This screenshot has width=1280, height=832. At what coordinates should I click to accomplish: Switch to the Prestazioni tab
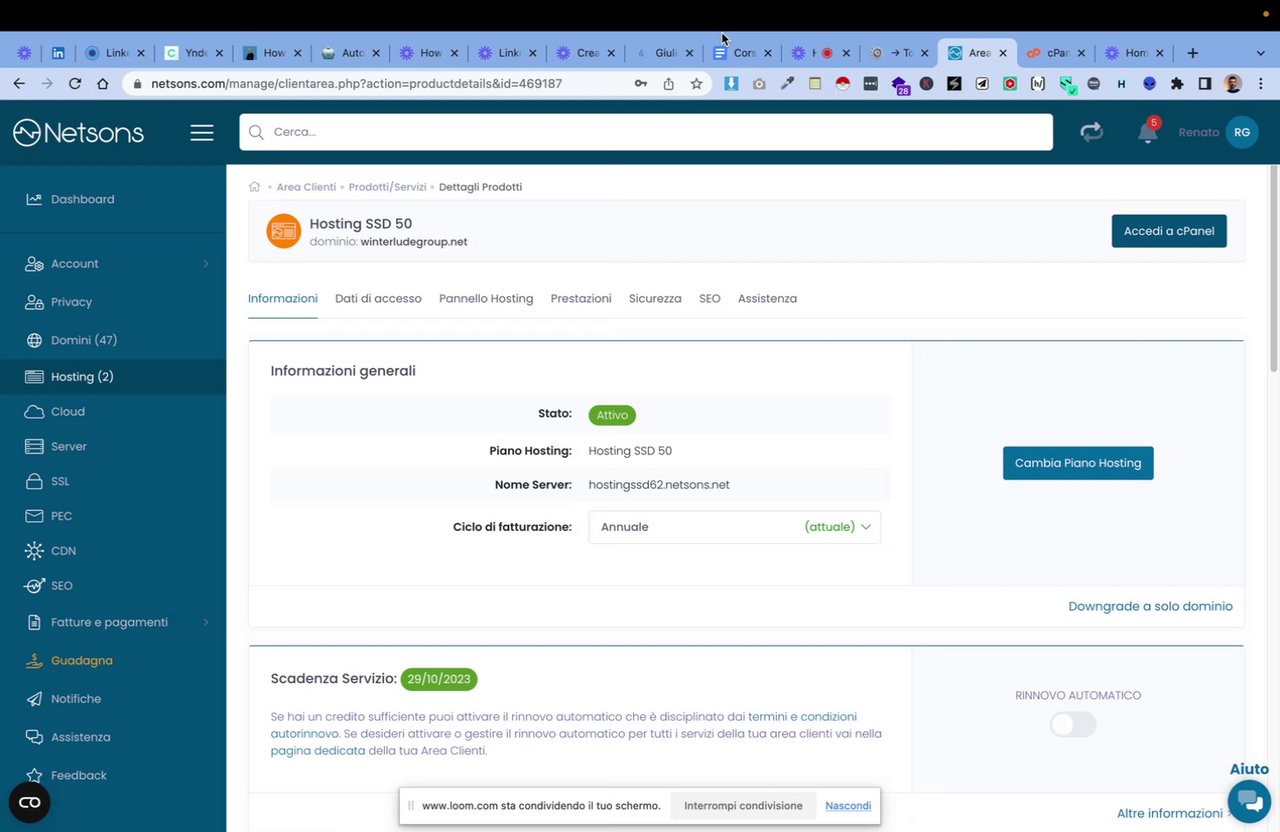tap(581, 299)
